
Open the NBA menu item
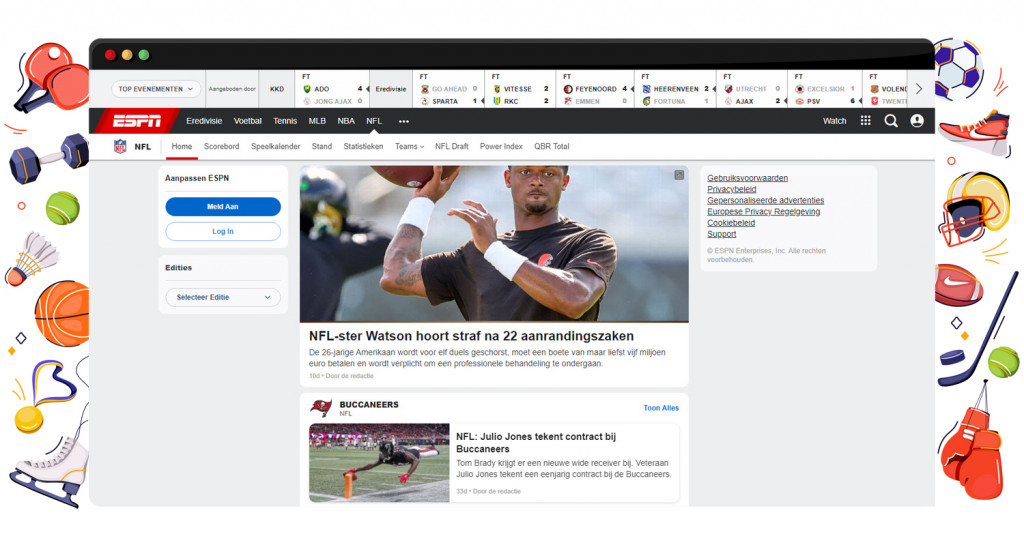[346, 121]
